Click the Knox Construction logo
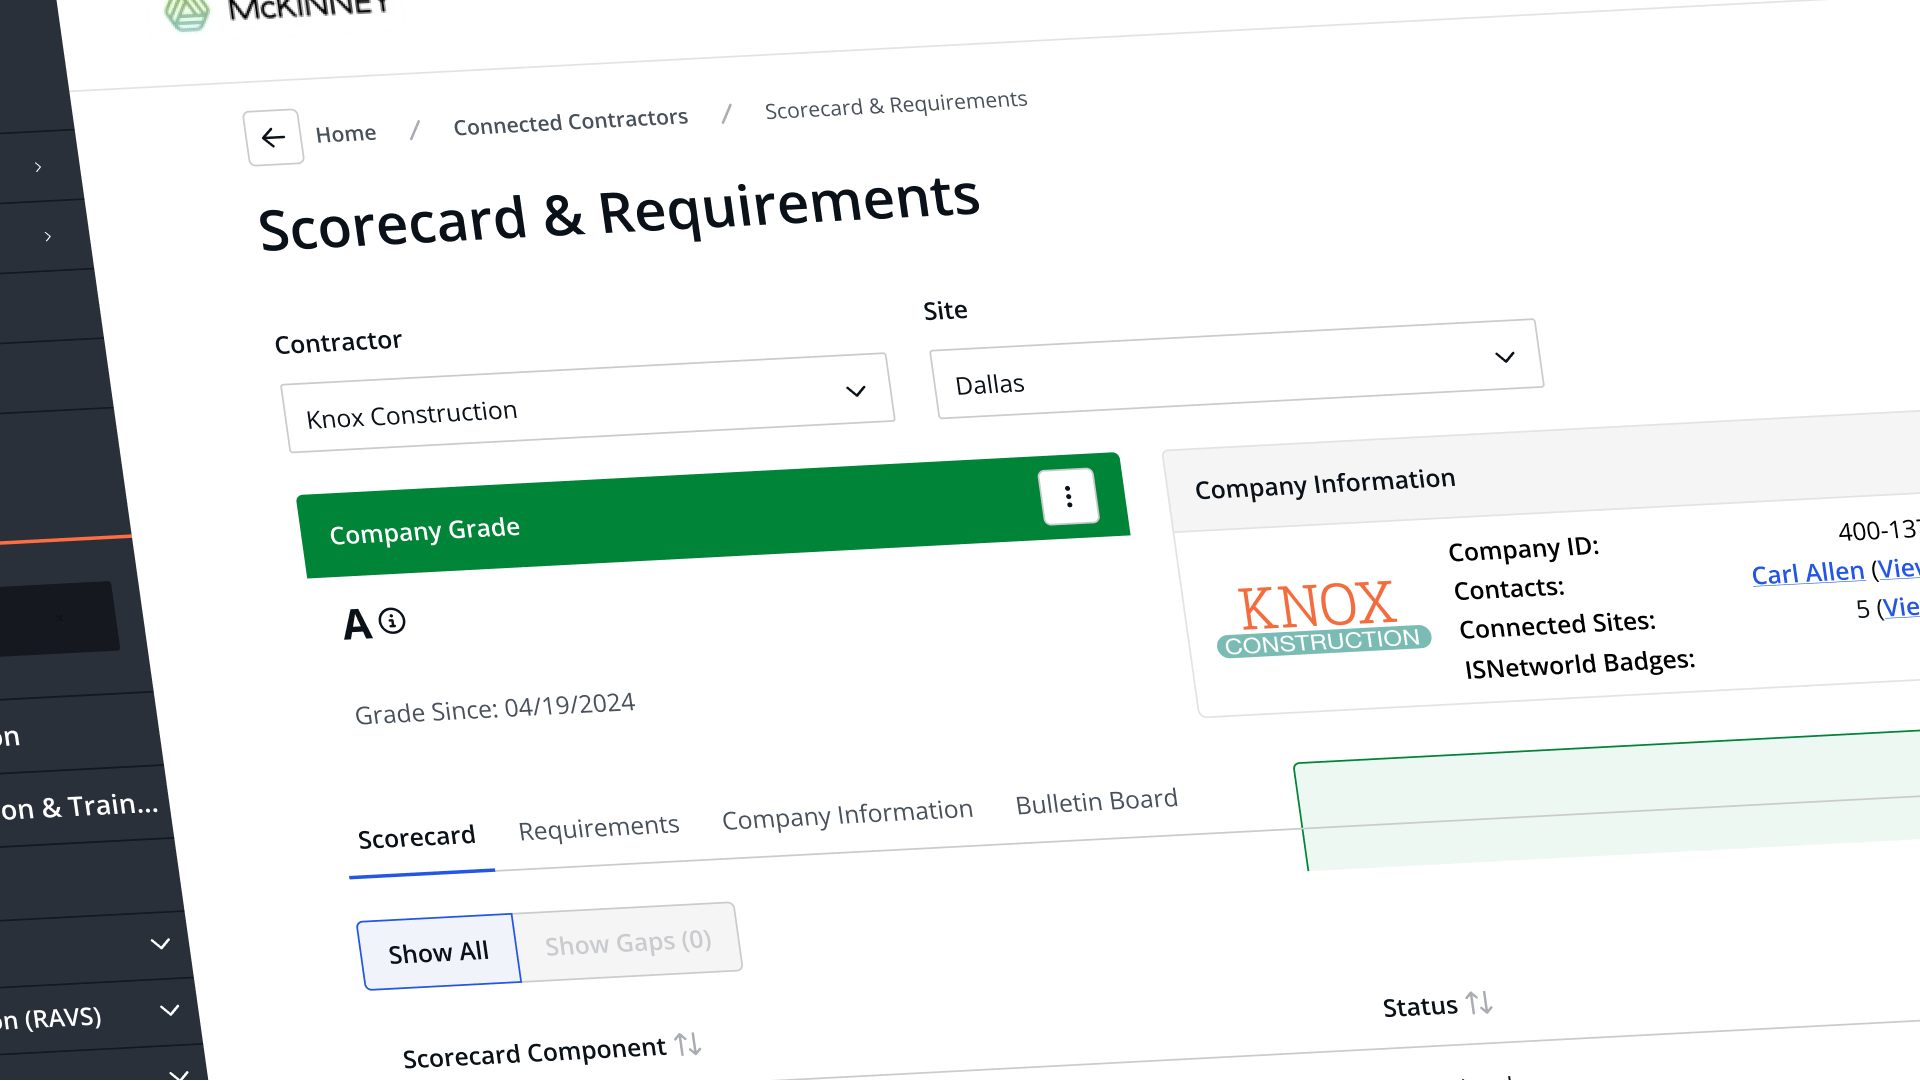Viewport: 1920px width, 1081px height. [x=1322, y=619]
